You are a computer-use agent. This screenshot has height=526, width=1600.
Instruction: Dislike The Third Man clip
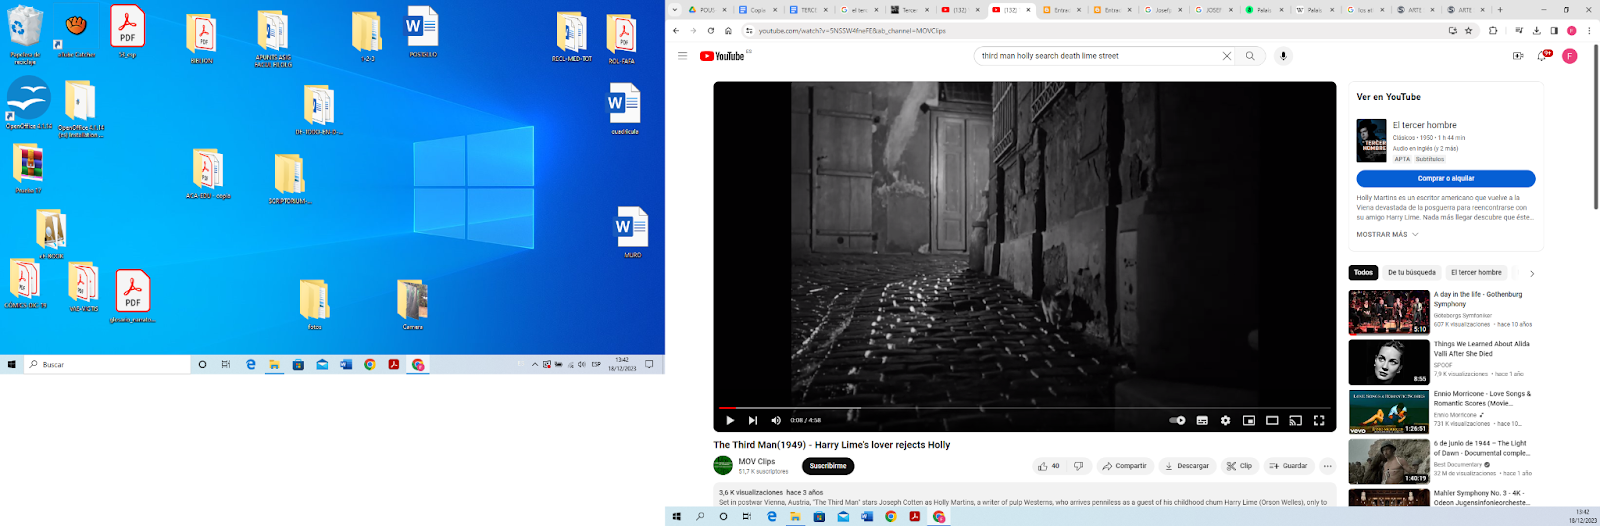(1078, 466)
